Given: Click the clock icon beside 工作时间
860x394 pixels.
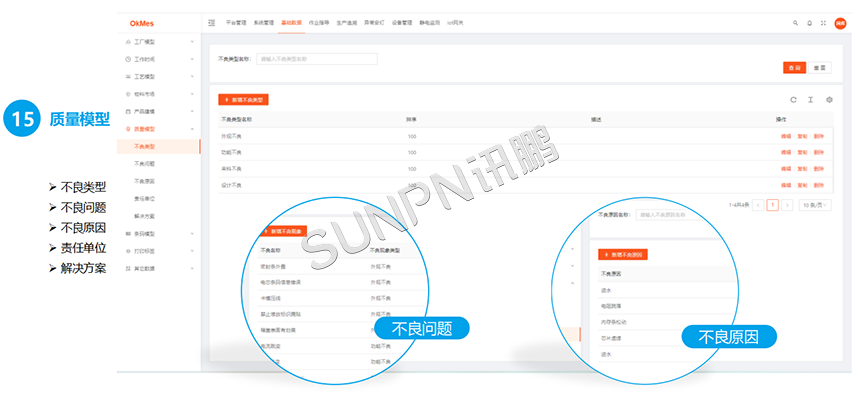Looking at the screenshot, I should coord(128,59).
